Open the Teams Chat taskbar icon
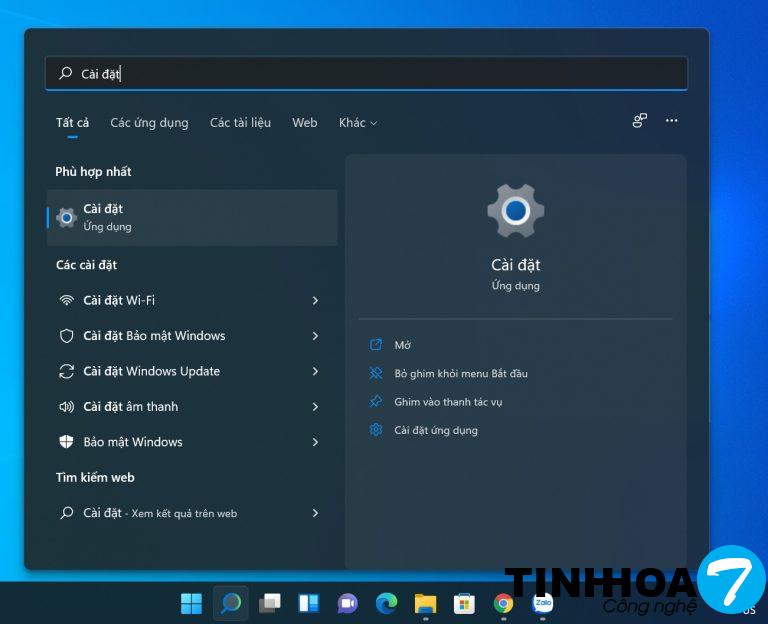Screen dimensions: 768x624 click(347, 603)
